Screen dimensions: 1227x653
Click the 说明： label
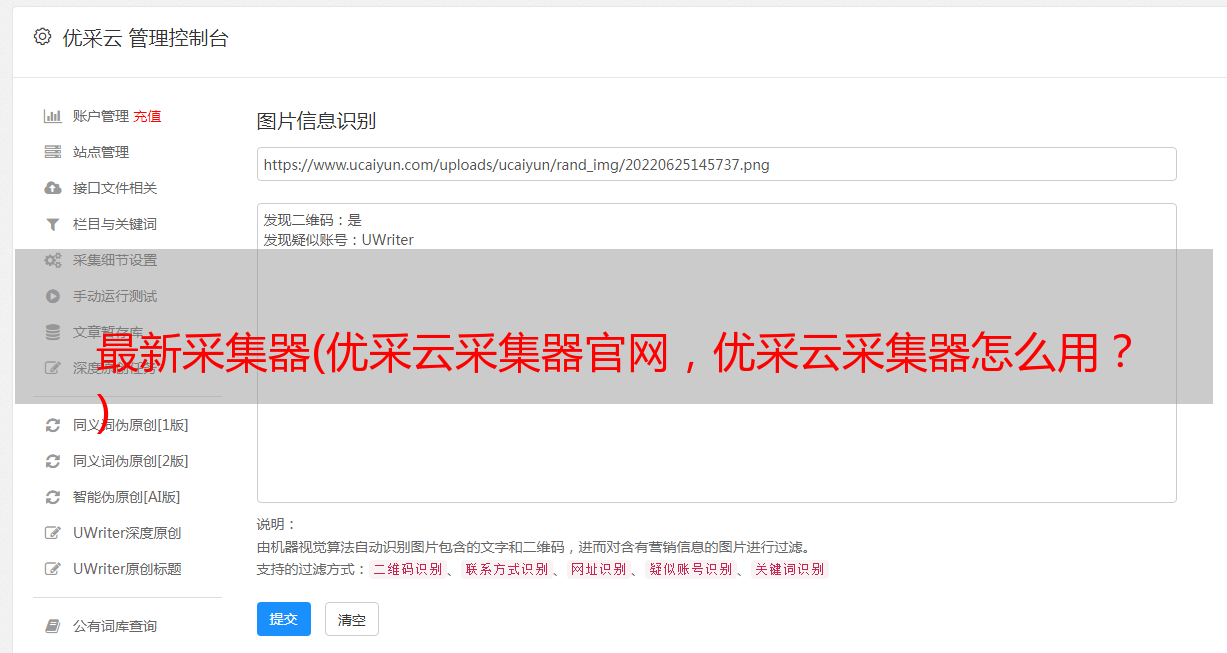click(277, 524)
